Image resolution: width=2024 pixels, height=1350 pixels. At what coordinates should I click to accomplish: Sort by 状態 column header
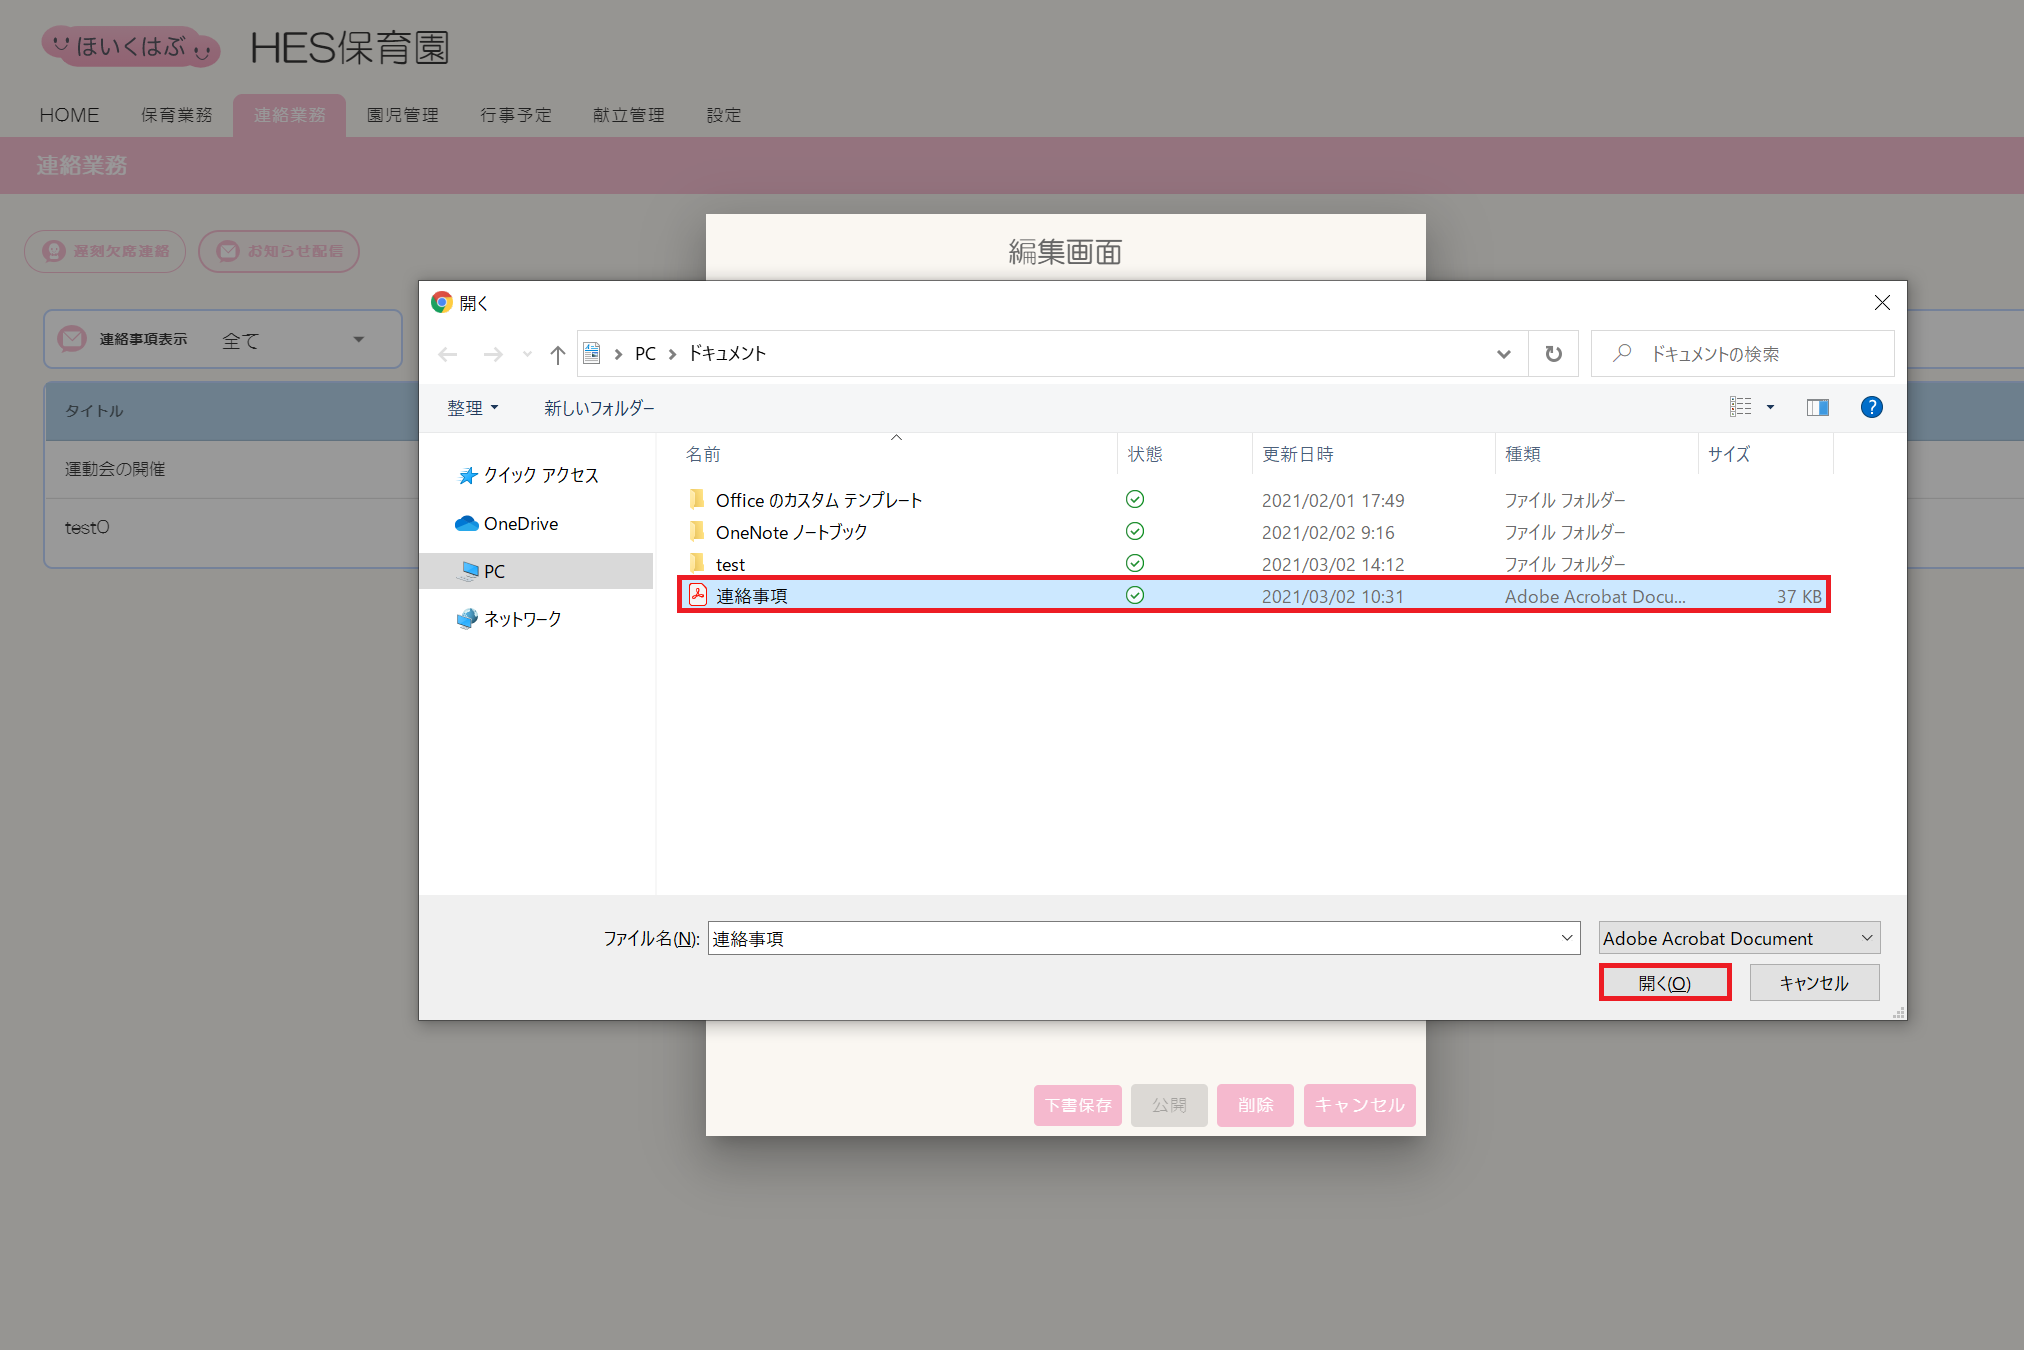point(1145,454)
